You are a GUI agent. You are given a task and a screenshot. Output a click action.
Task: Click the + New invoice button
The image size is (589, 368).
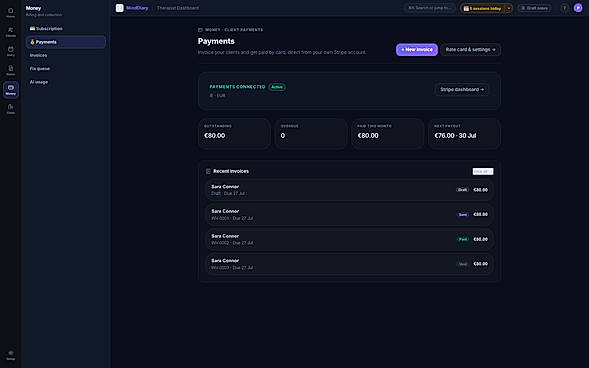click(x=417, y=50)
